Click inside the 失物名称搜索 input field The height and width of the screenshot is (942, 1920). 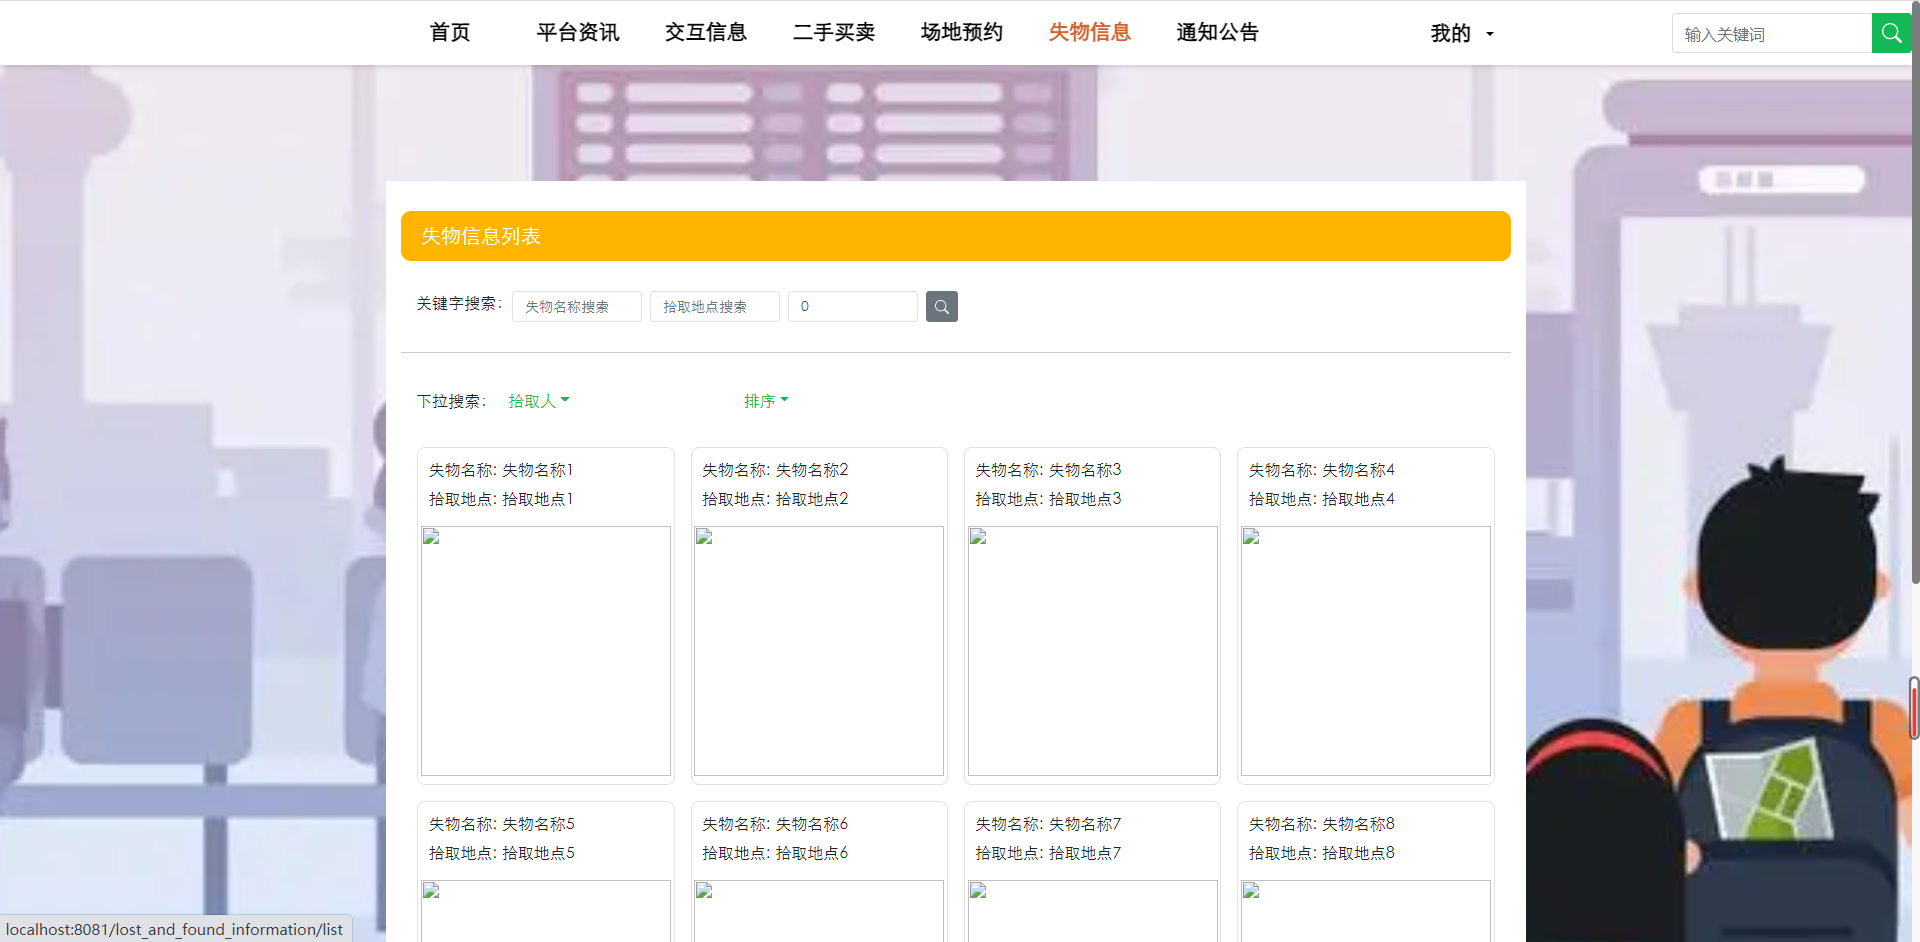tap(576, 306)
